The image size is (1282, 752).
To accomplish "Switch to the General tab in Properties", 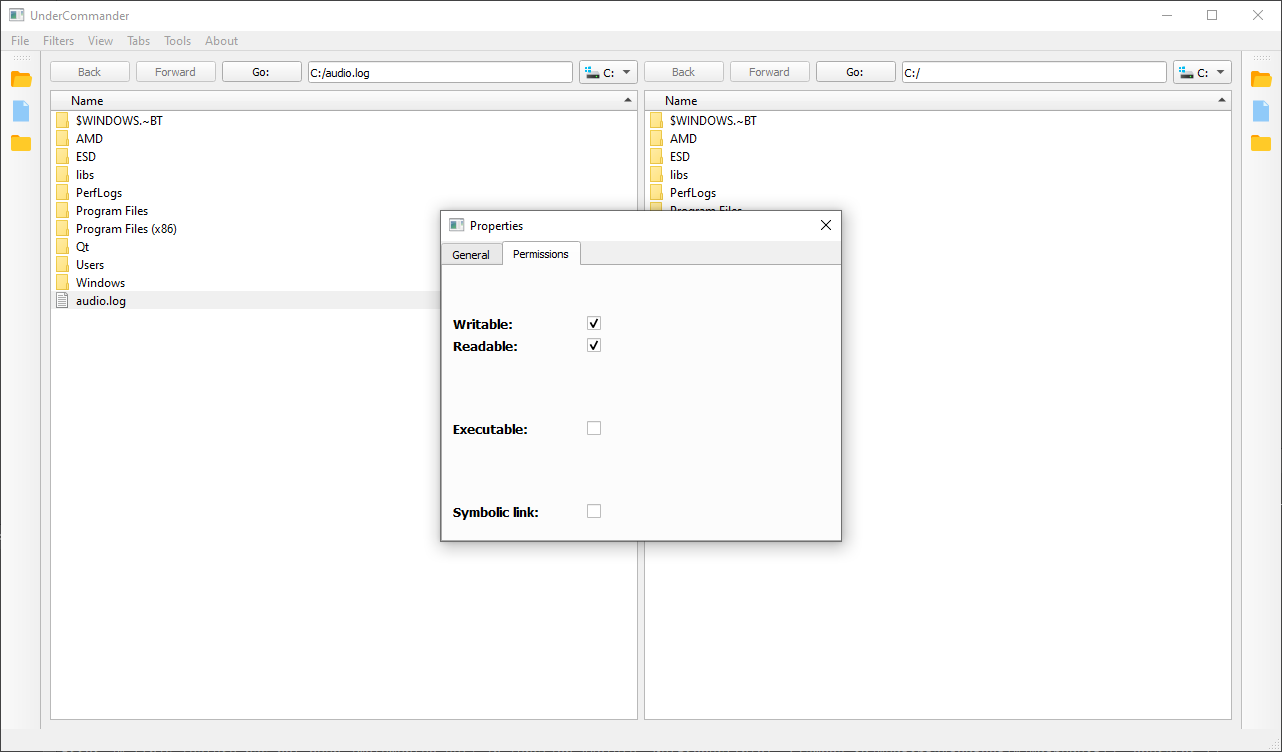I will point(471,255).
